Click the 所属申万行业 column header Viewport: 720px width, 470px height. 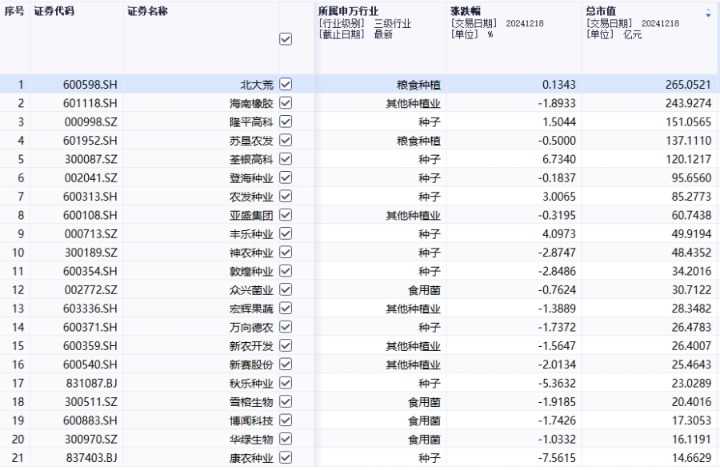350,9
